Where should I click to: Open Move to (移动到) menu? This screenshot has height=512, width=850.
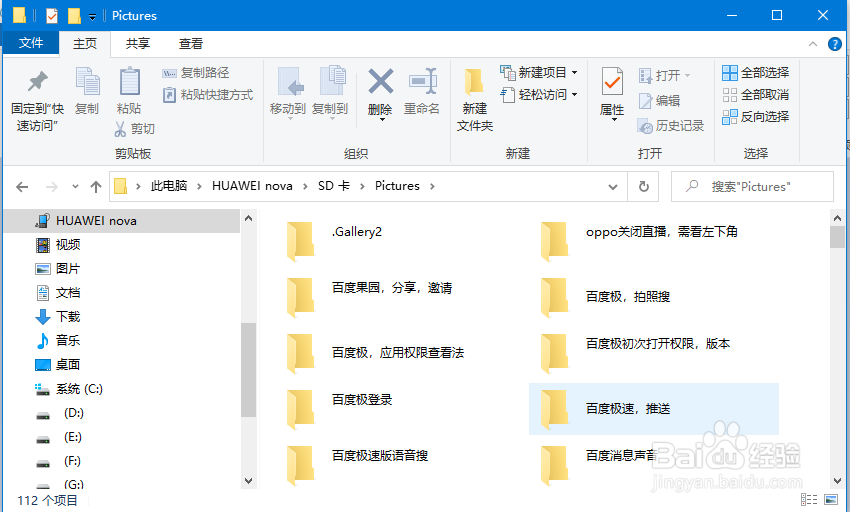pyautogui.click(x=288, y=93)
